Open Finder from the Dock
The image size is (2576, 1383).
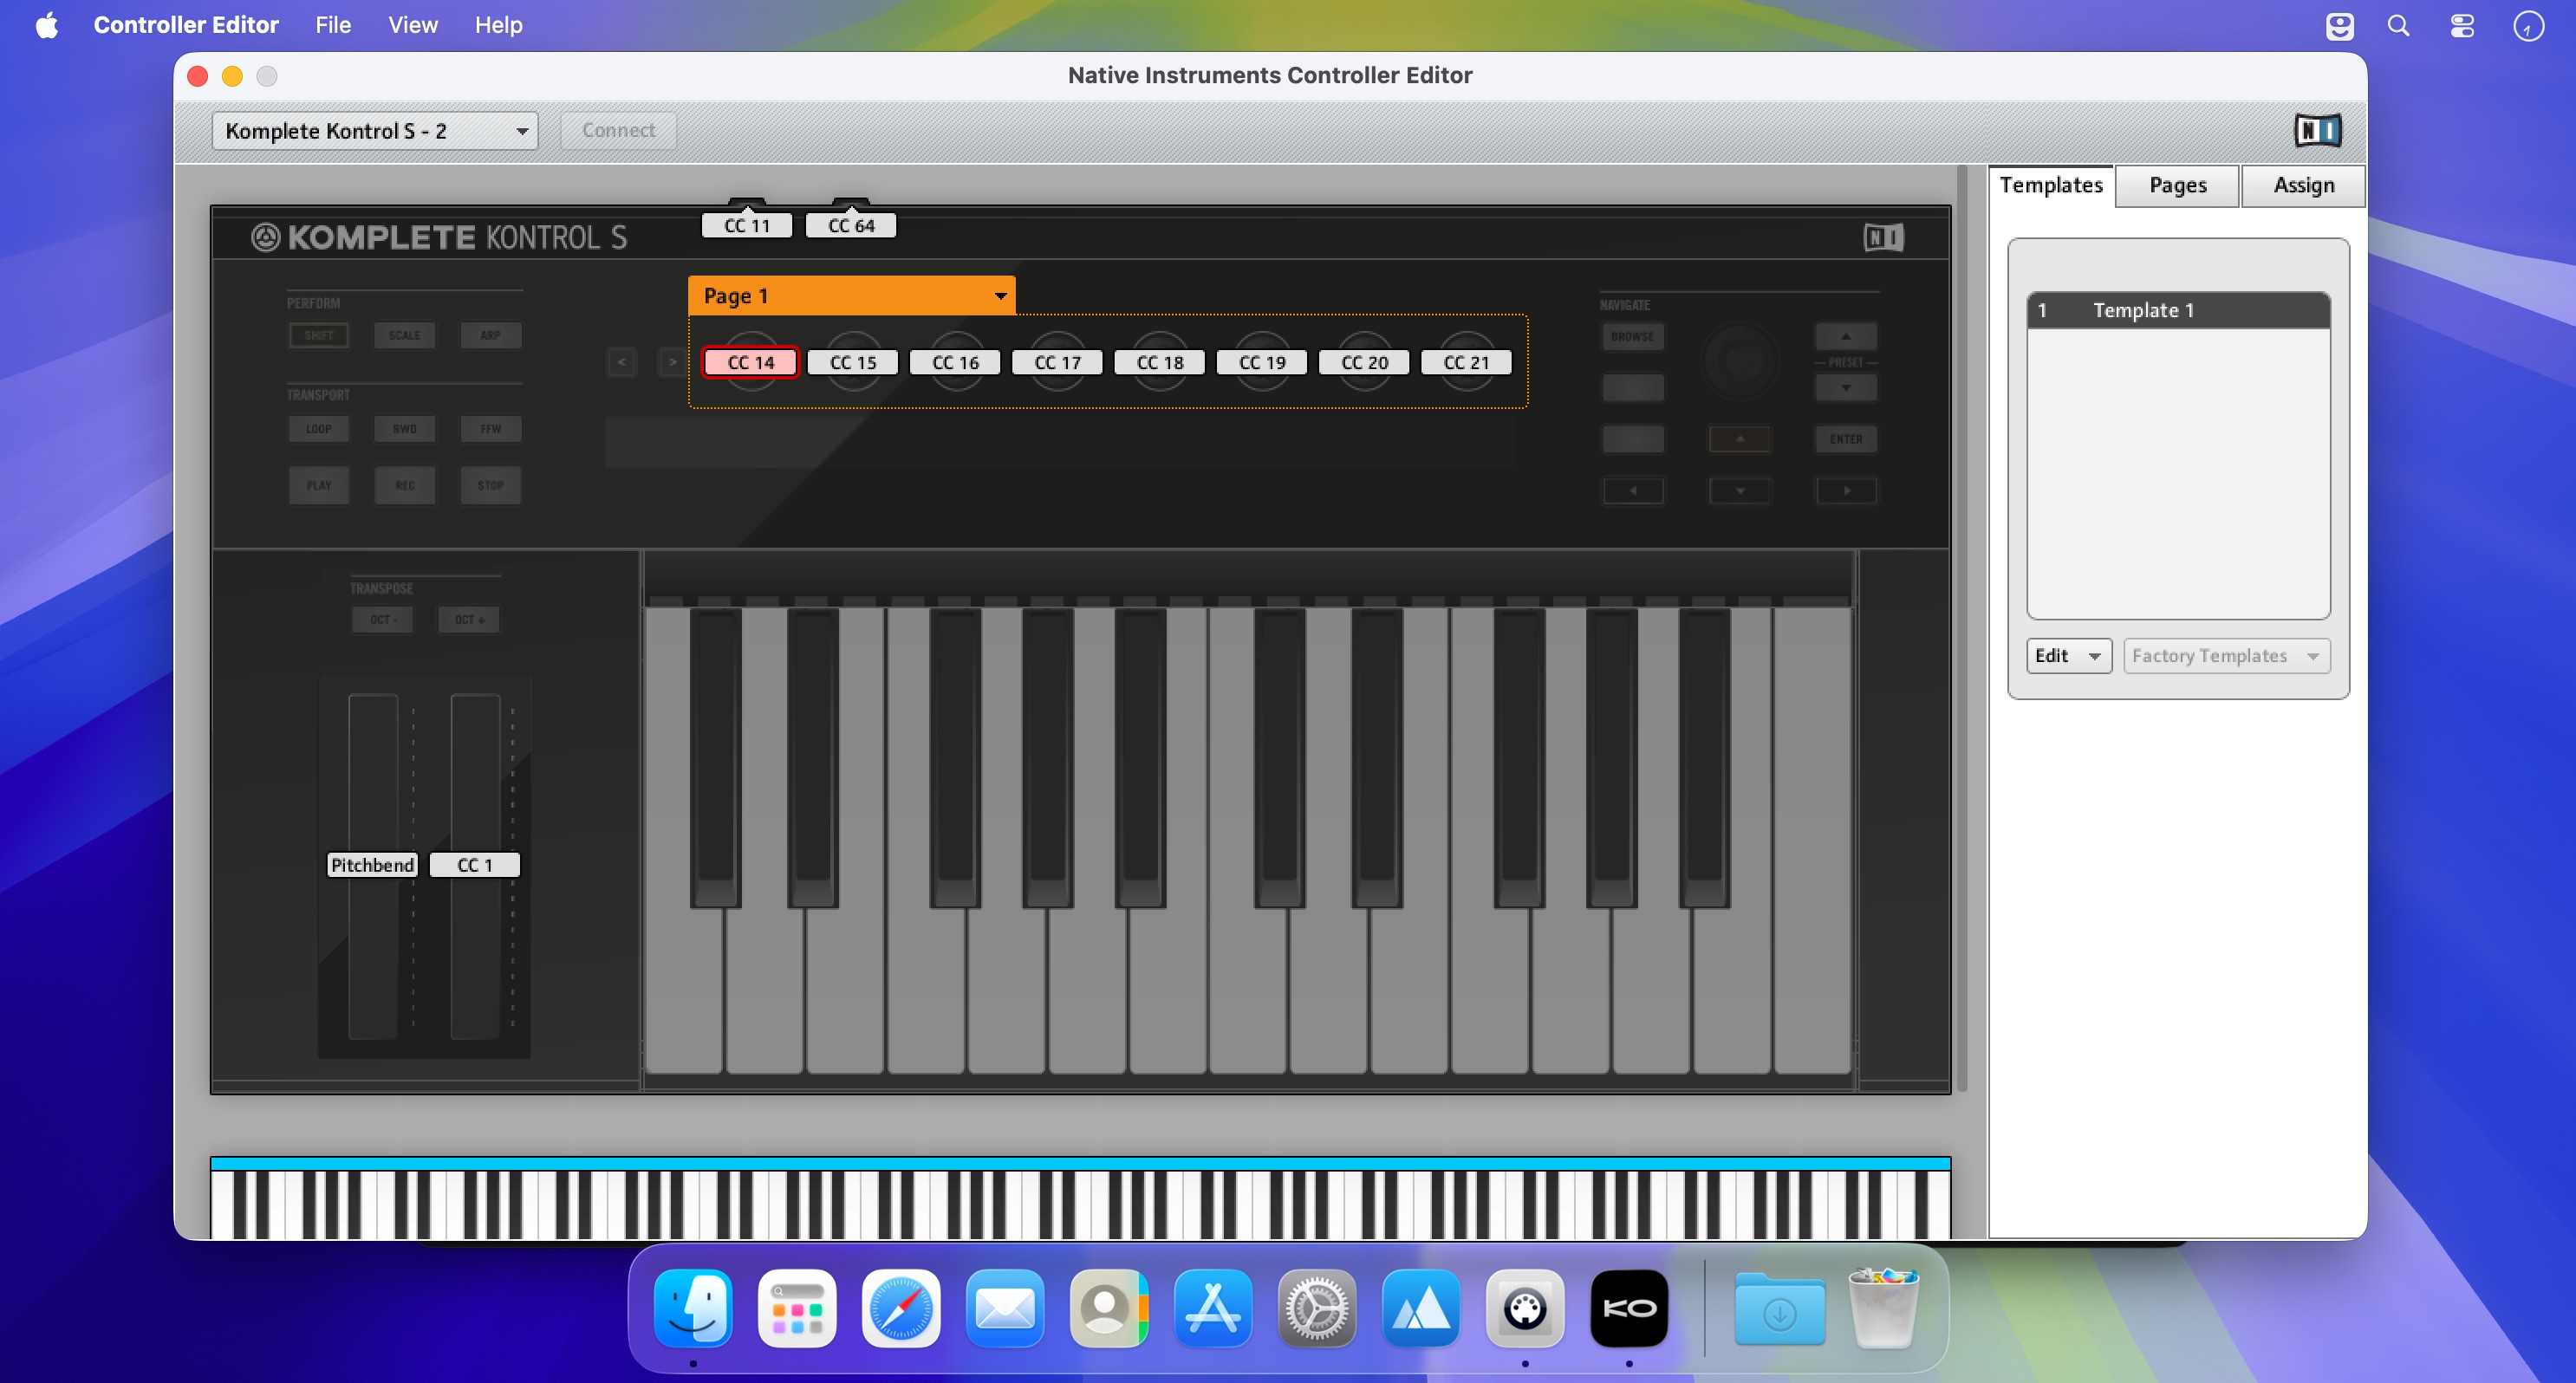point(693,1308)
